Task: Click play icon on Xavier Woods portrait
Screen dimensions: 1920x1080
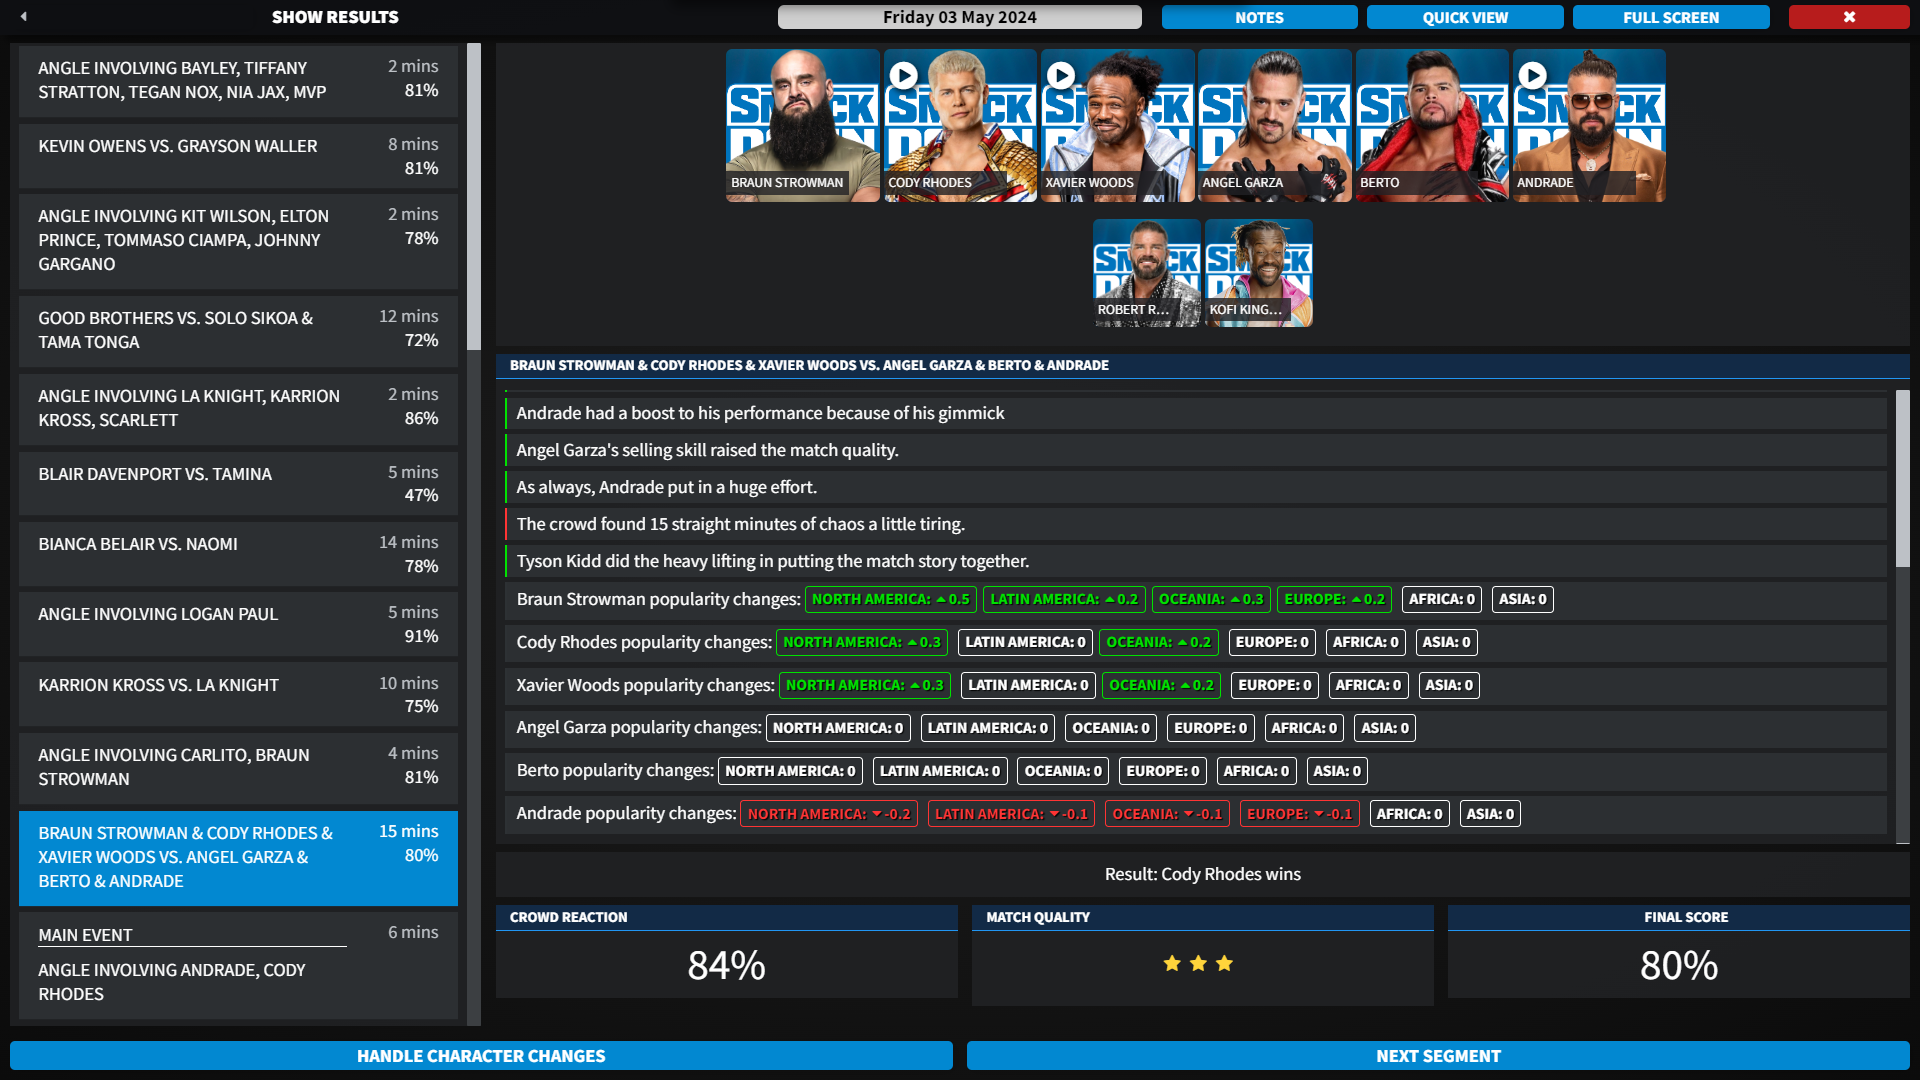Action: (1060, 75)
